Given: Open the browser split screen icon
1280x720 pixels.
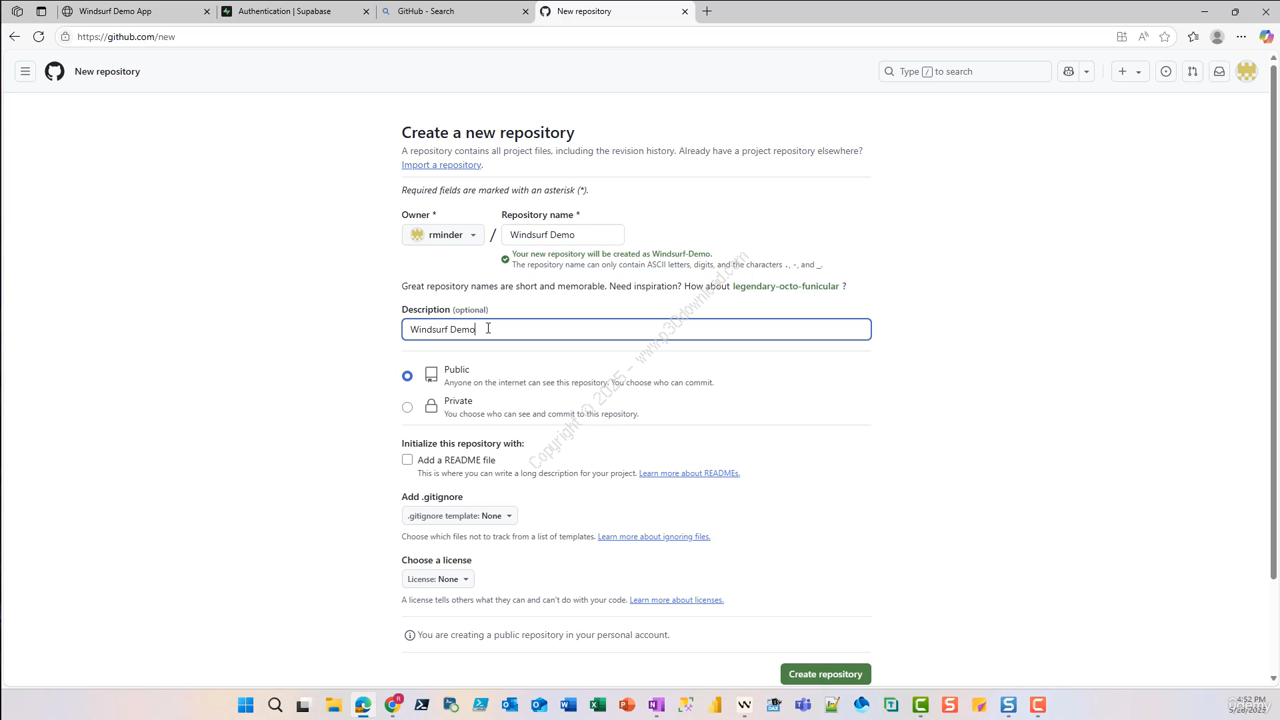Looking at the screenshot, I should click(1121, 36).
